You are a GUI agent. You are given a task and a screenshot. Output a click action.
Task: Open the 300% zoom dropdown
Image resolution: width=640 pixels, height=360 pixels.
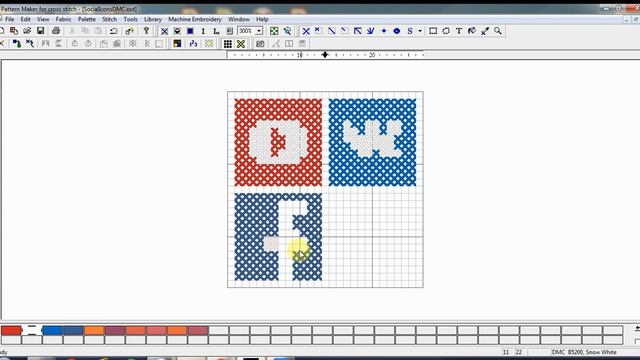[259, 31]
